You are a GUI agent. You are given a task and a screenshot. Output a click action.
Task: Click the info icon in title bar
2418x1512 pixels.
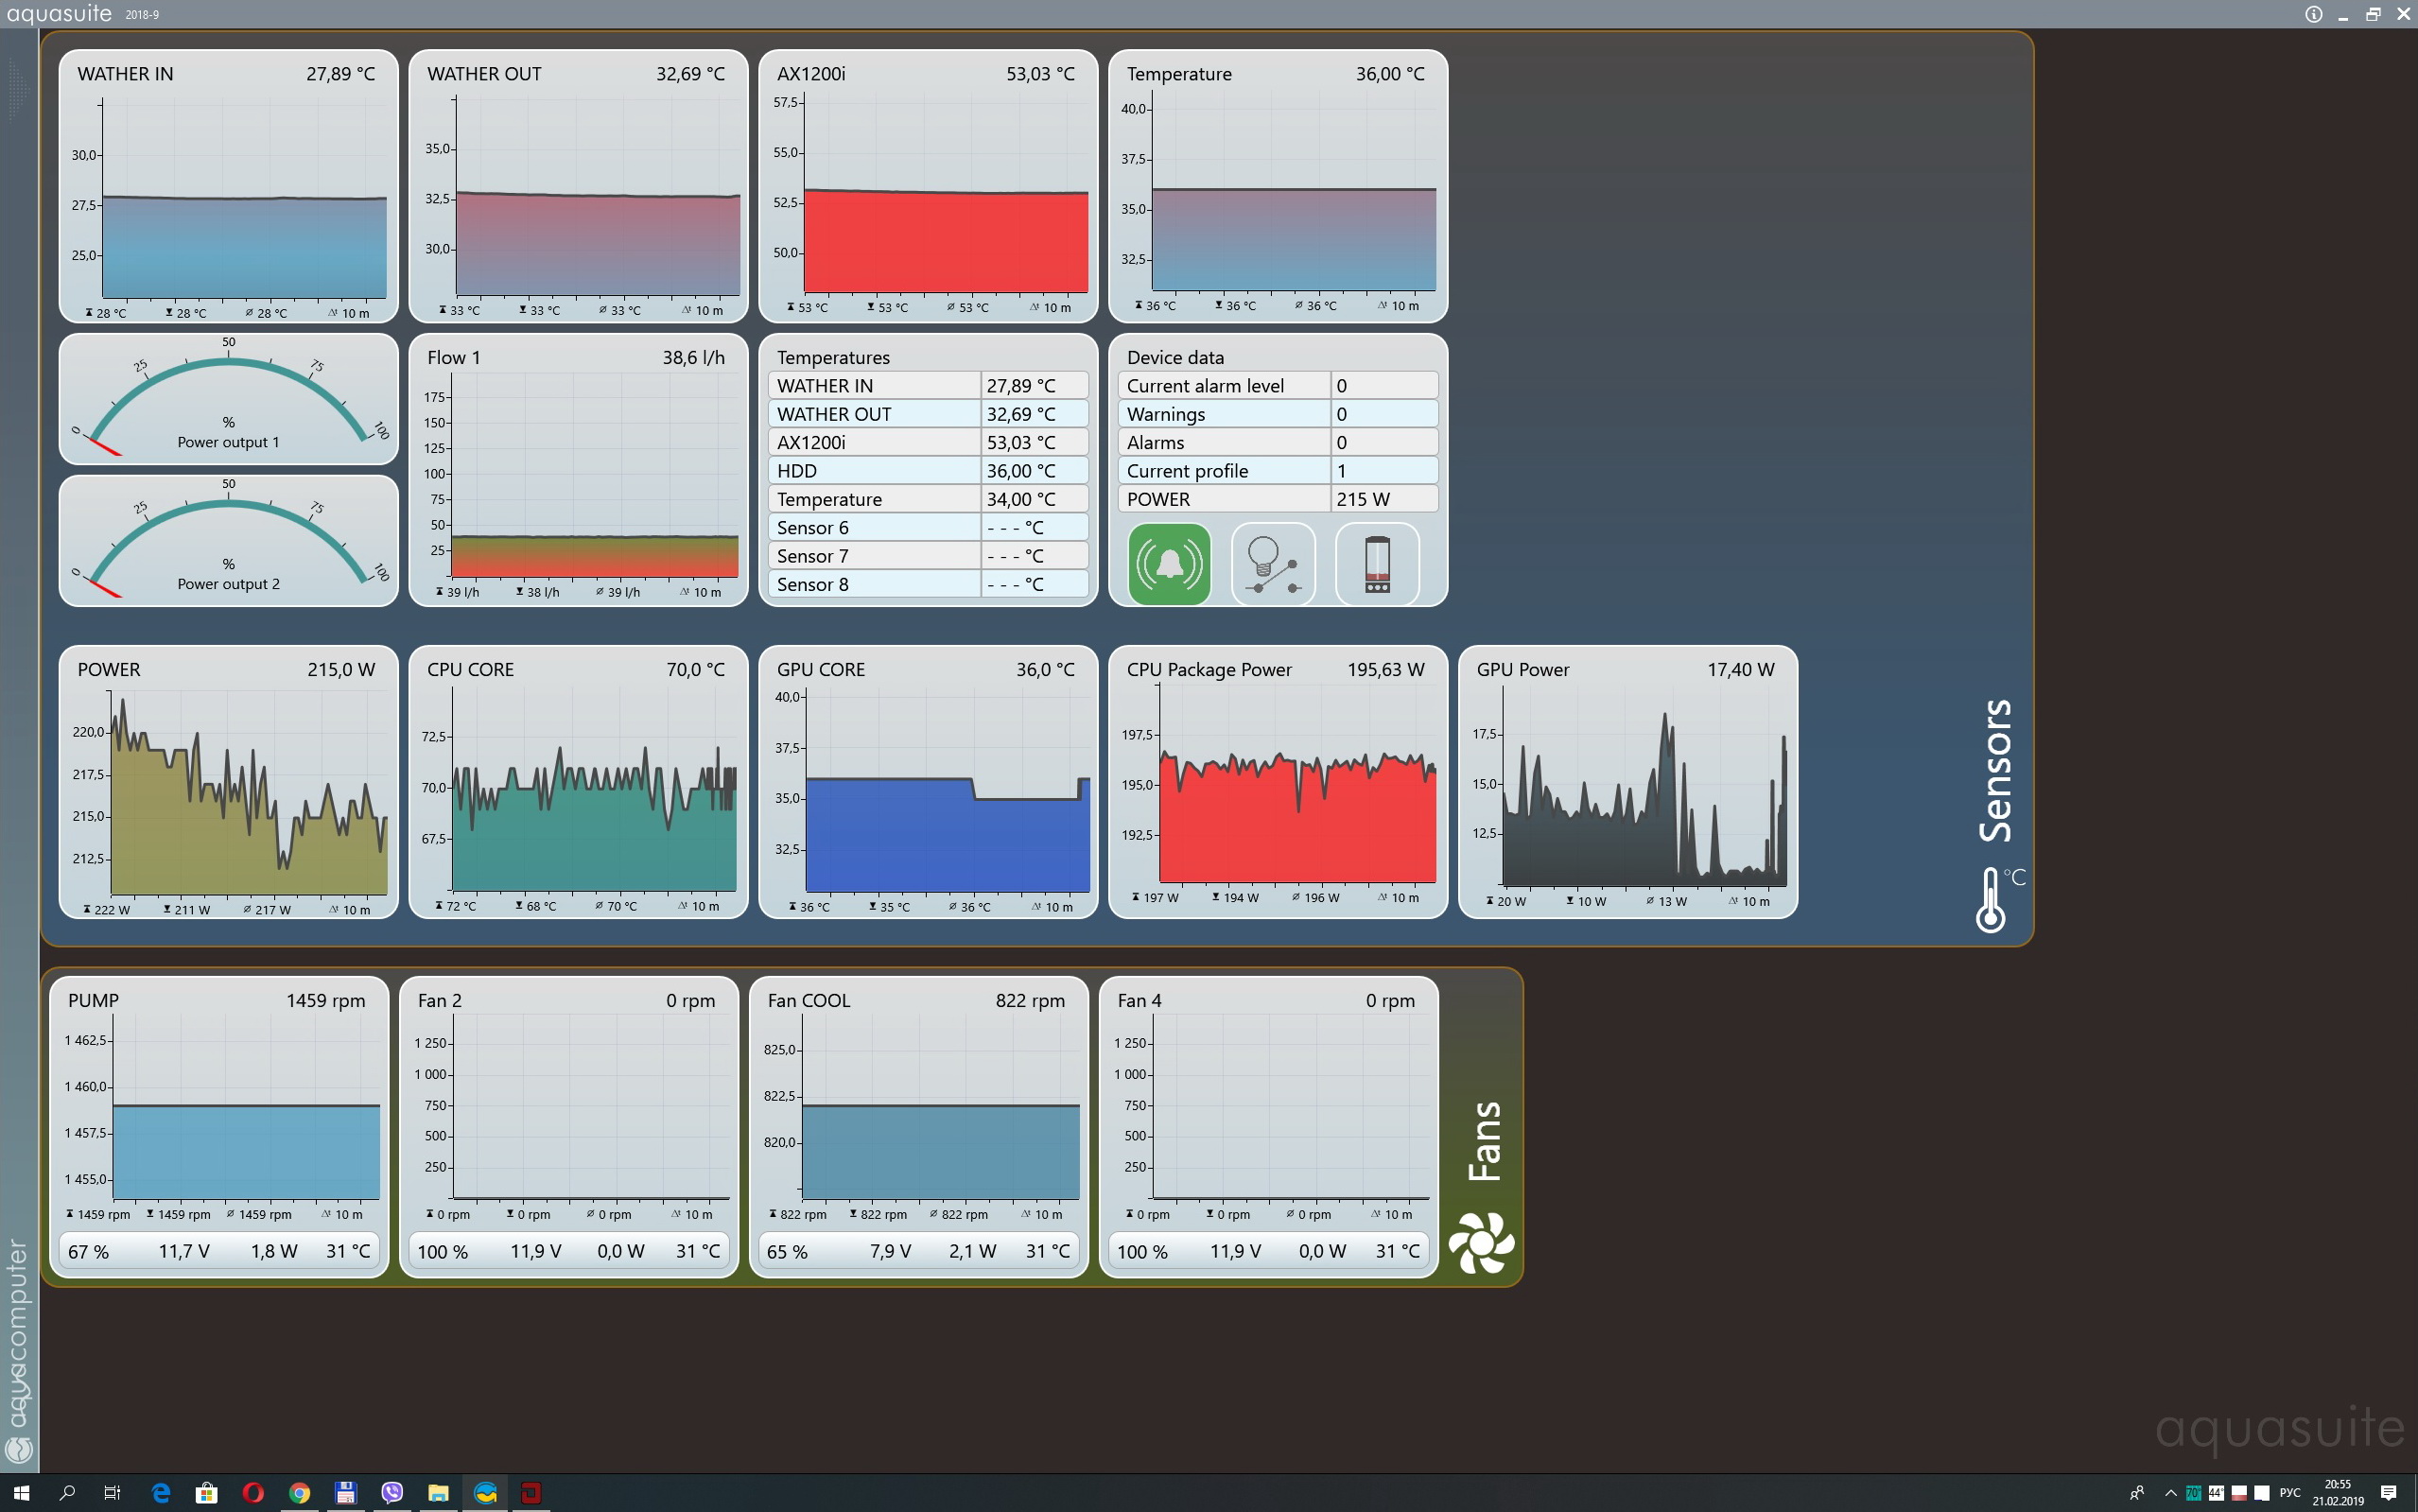pyautogui.click(x=2313, y=14)
